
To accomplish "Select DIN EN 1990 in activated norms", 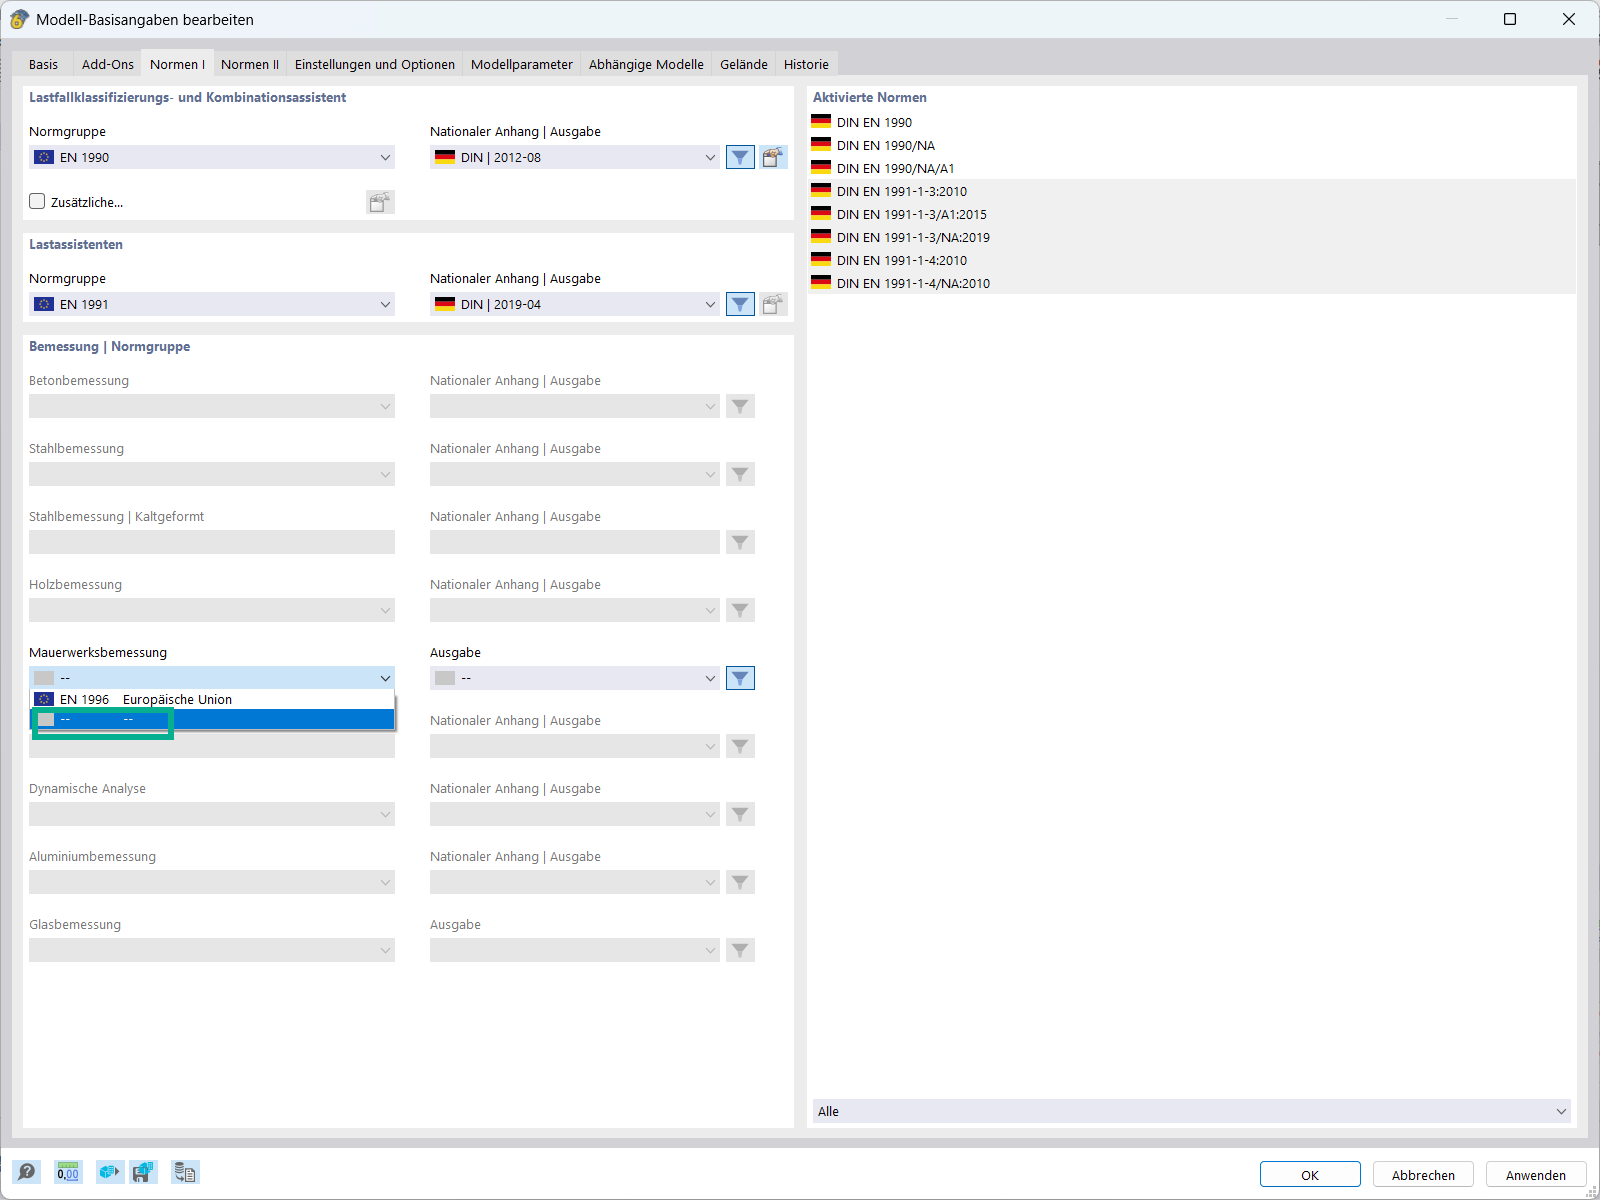I will (x=1192, y=122).
